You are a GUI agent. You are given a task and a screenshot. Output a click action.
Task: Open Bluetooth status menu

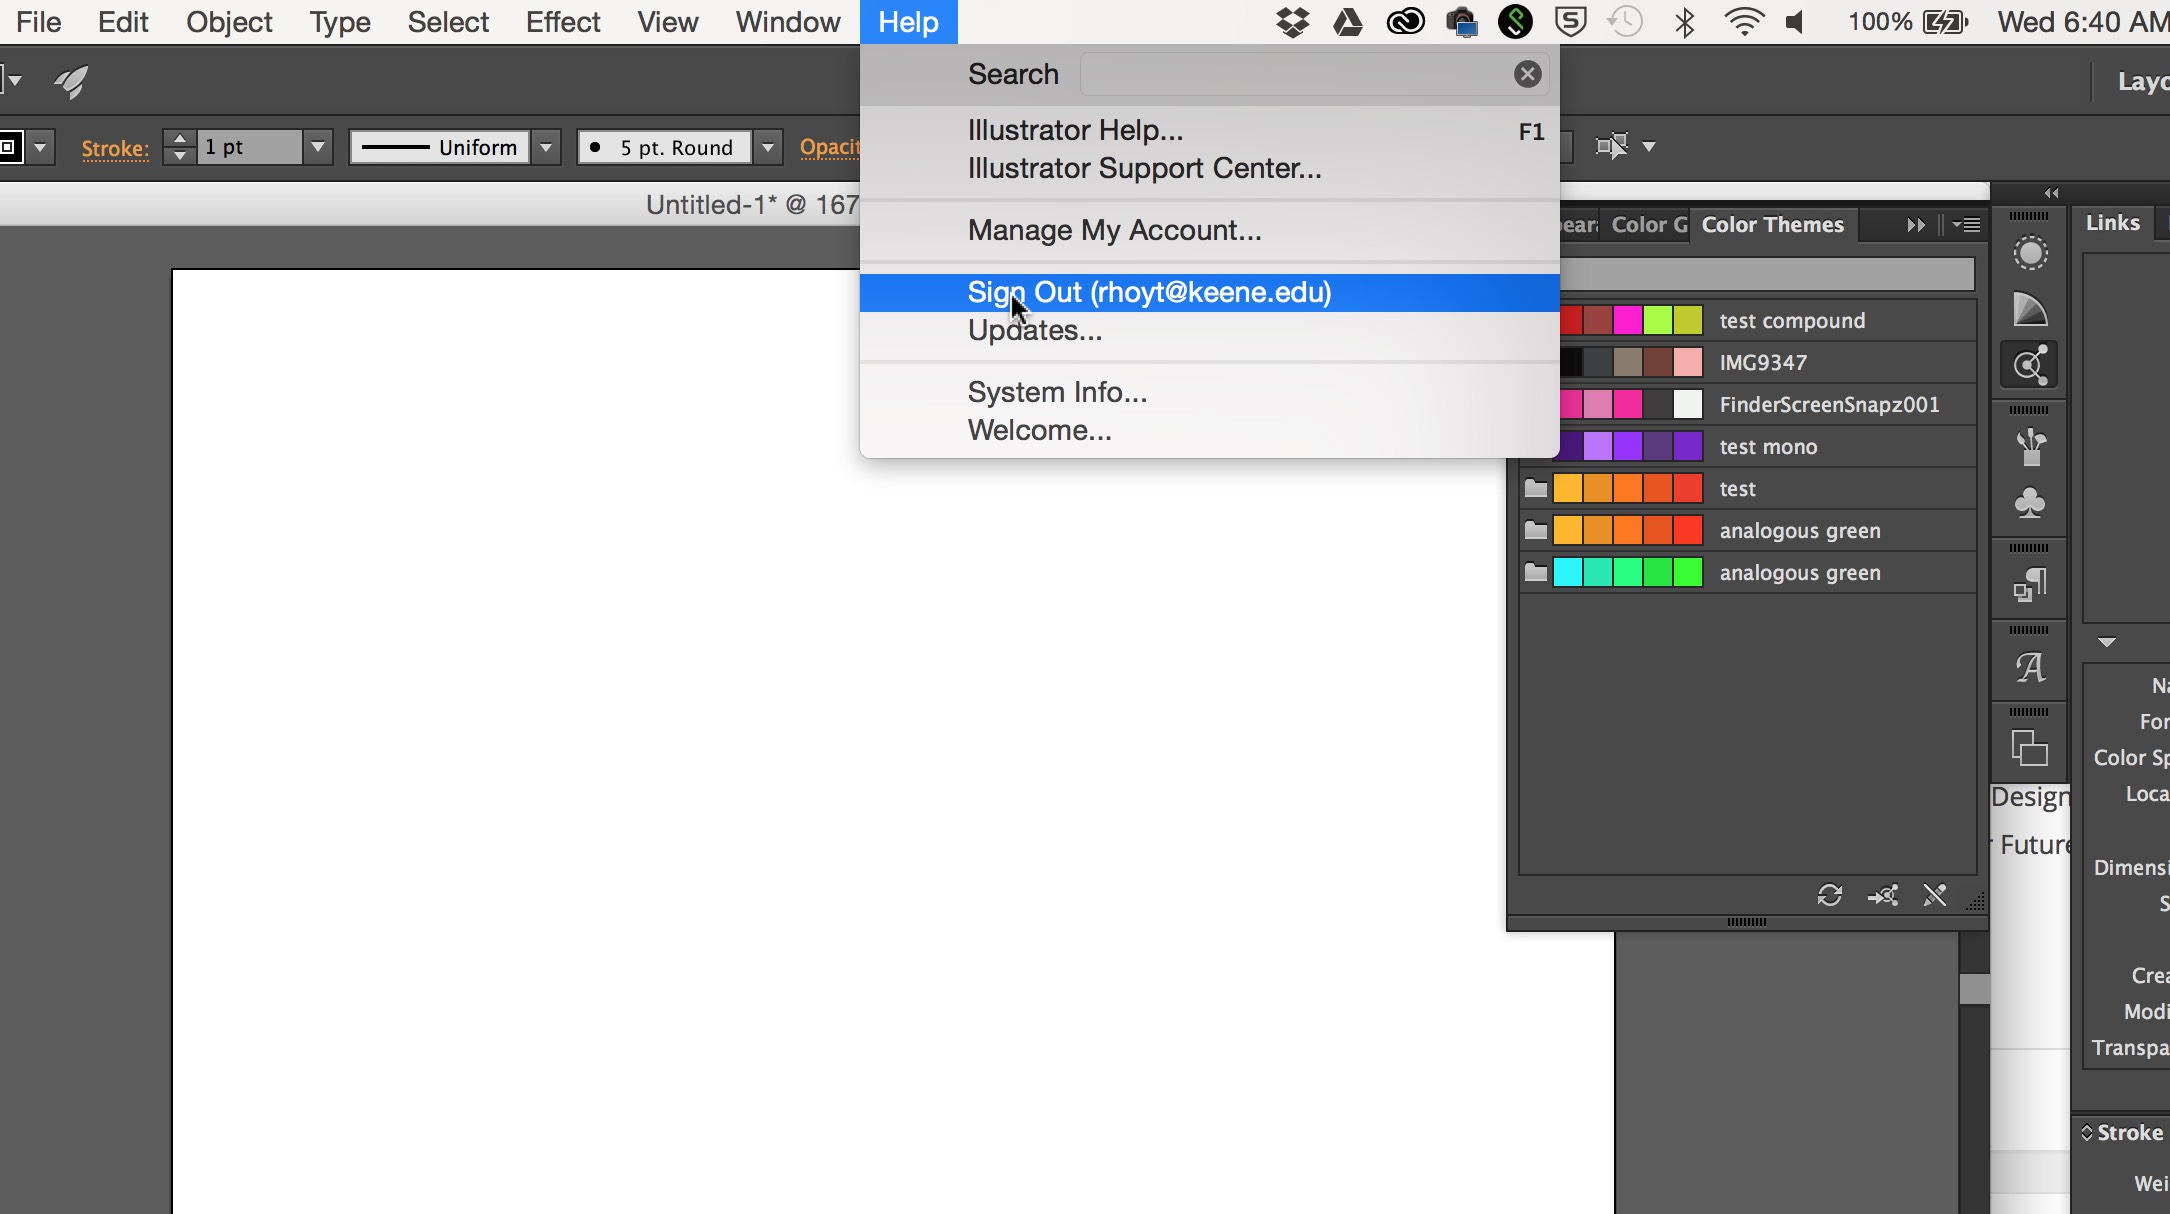coord(1685,22)
